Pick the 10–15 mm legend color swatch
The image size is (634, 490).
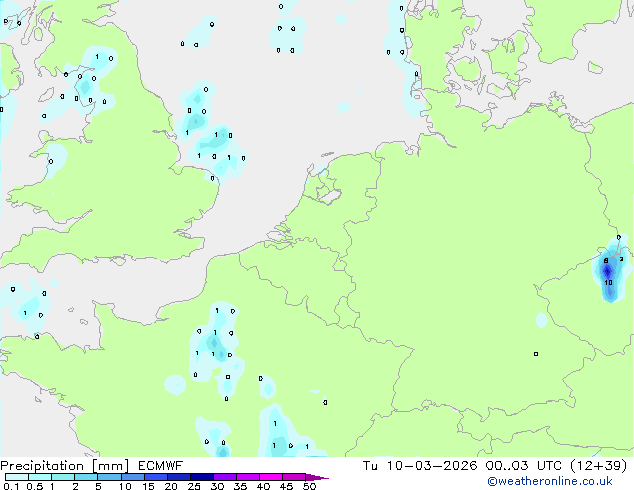pos(132,477)
